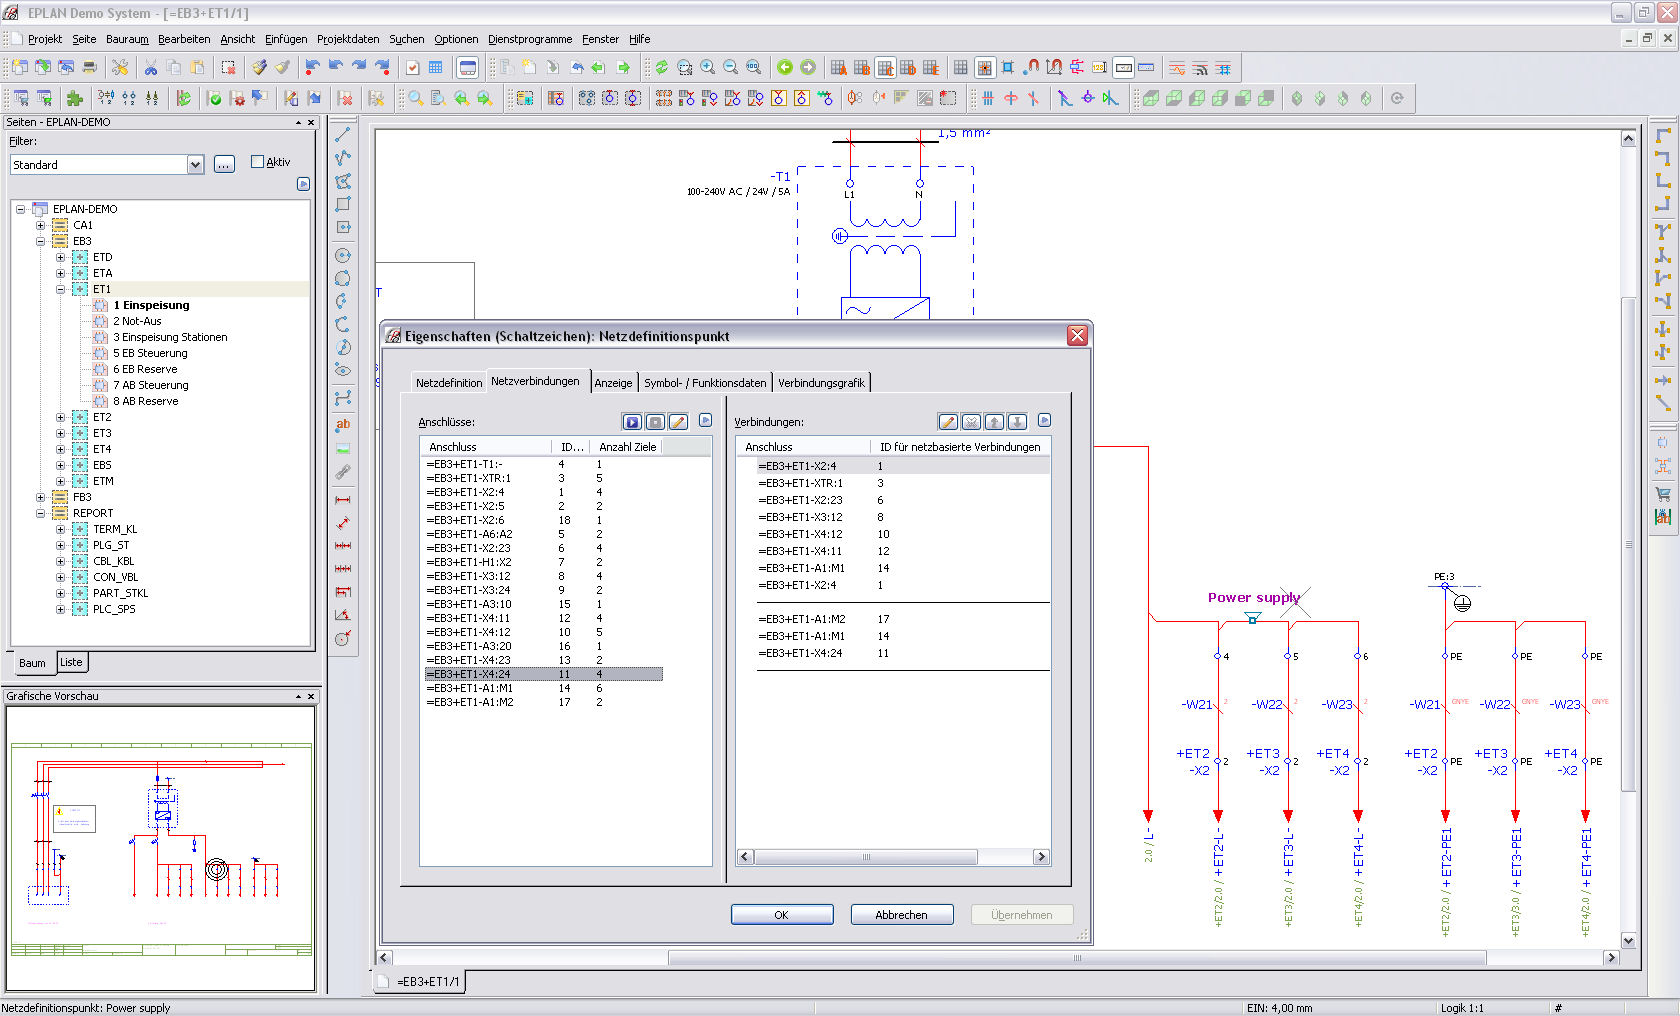Enable the Aktiv filter checkbox
1680x1016 pixels.
(258, 162)
